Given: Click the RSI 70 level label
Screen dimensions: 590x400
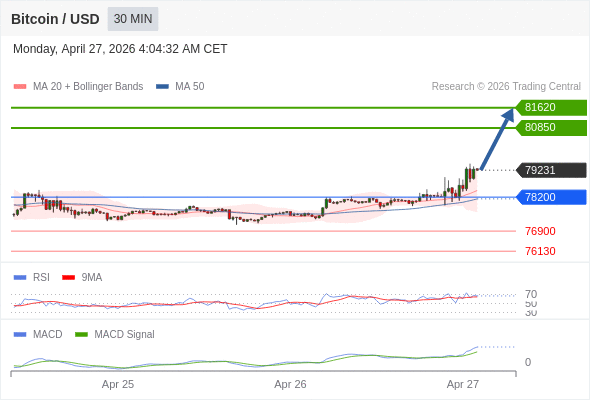Looking at the screenshot, I should click(531, 294).
